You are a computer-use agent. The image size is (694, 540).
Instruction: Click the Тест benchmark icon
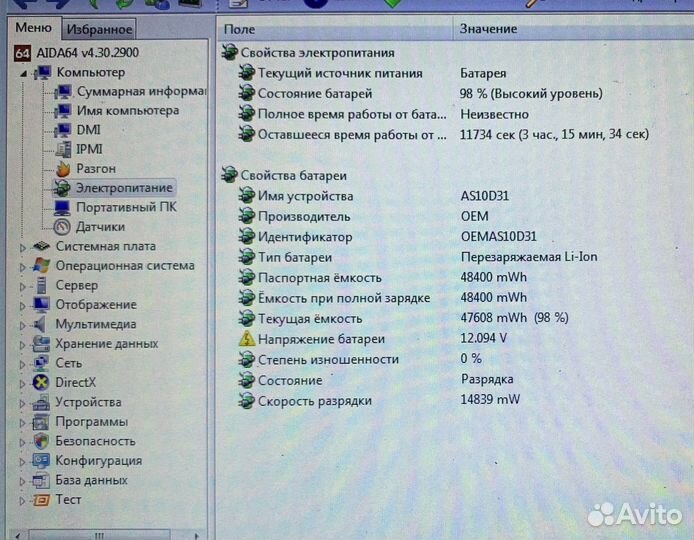coord(41,500)
